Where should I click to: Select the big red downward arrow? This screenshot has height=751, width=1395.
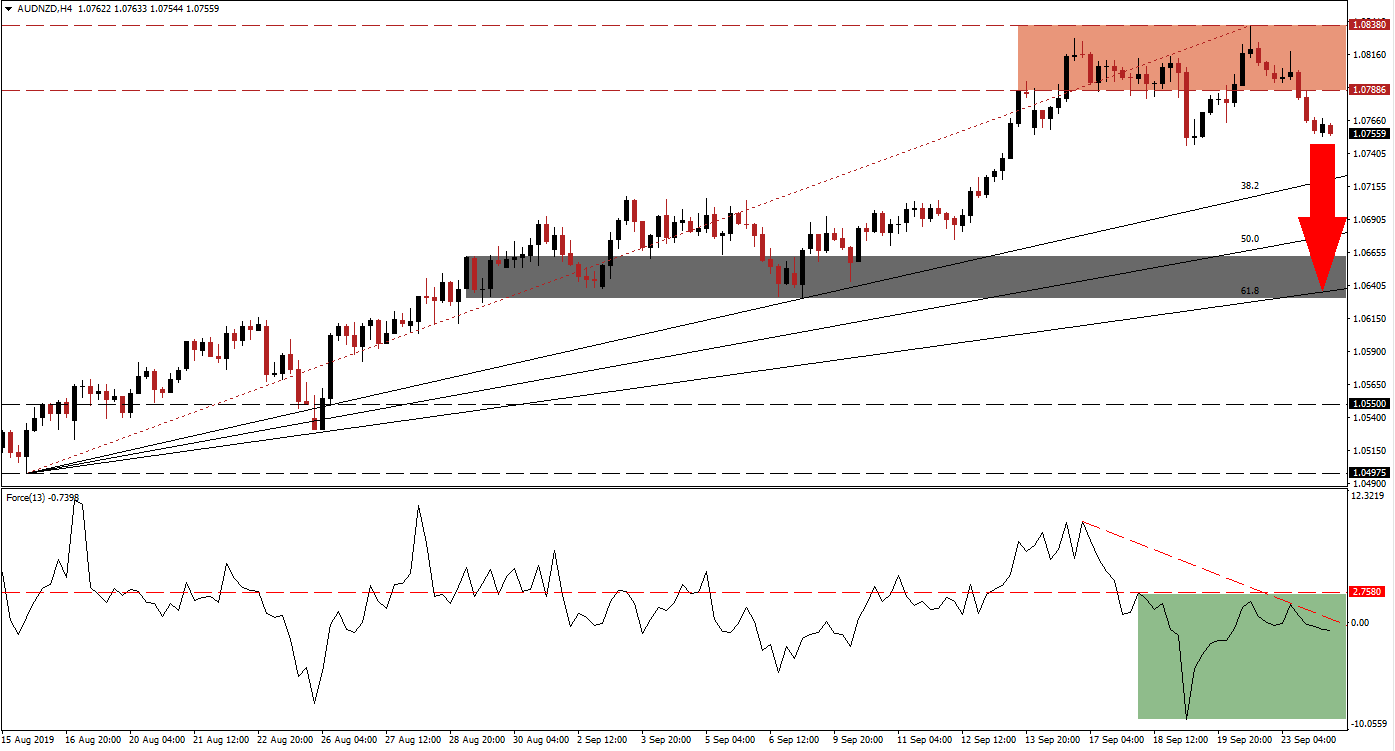[1323, 217]
